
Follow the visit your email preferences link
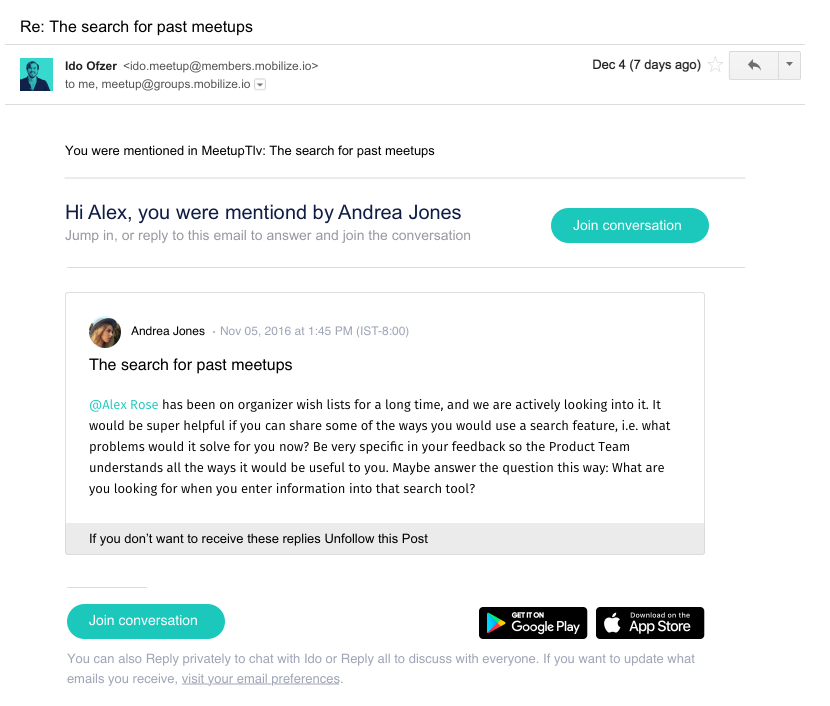point(260,679)
